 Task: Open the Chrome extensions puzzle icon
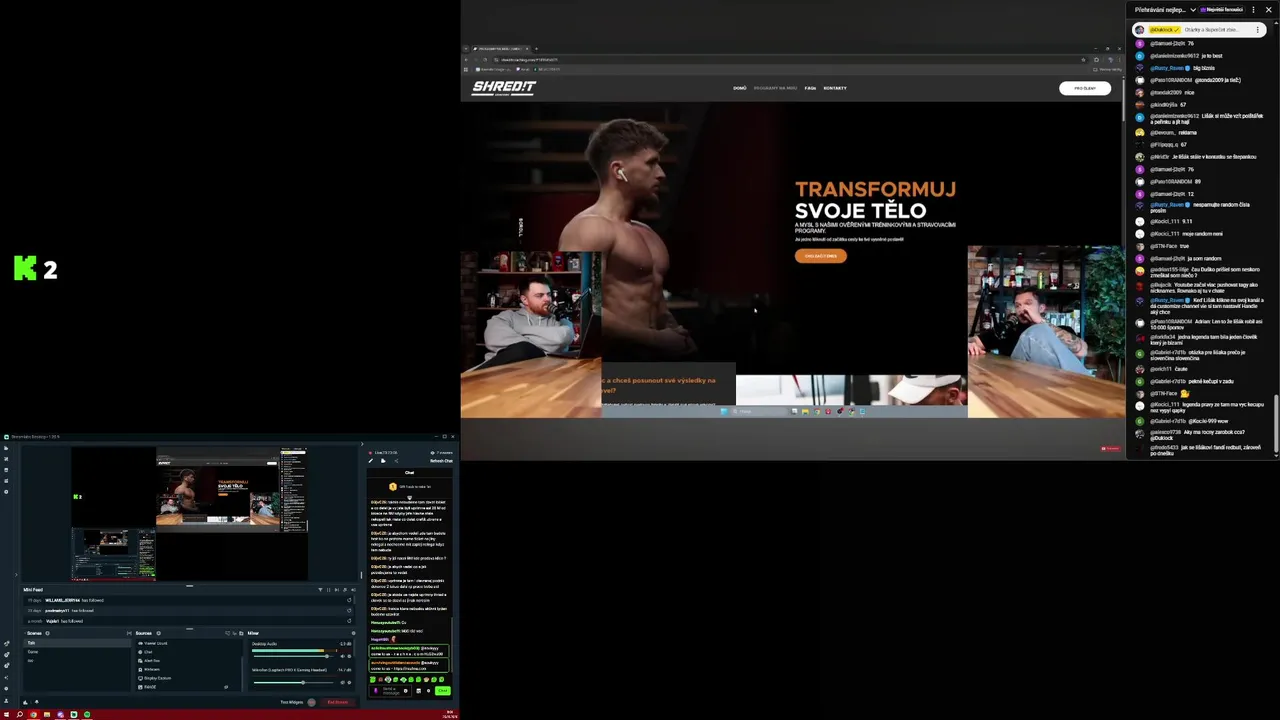tap(1097, 60)
